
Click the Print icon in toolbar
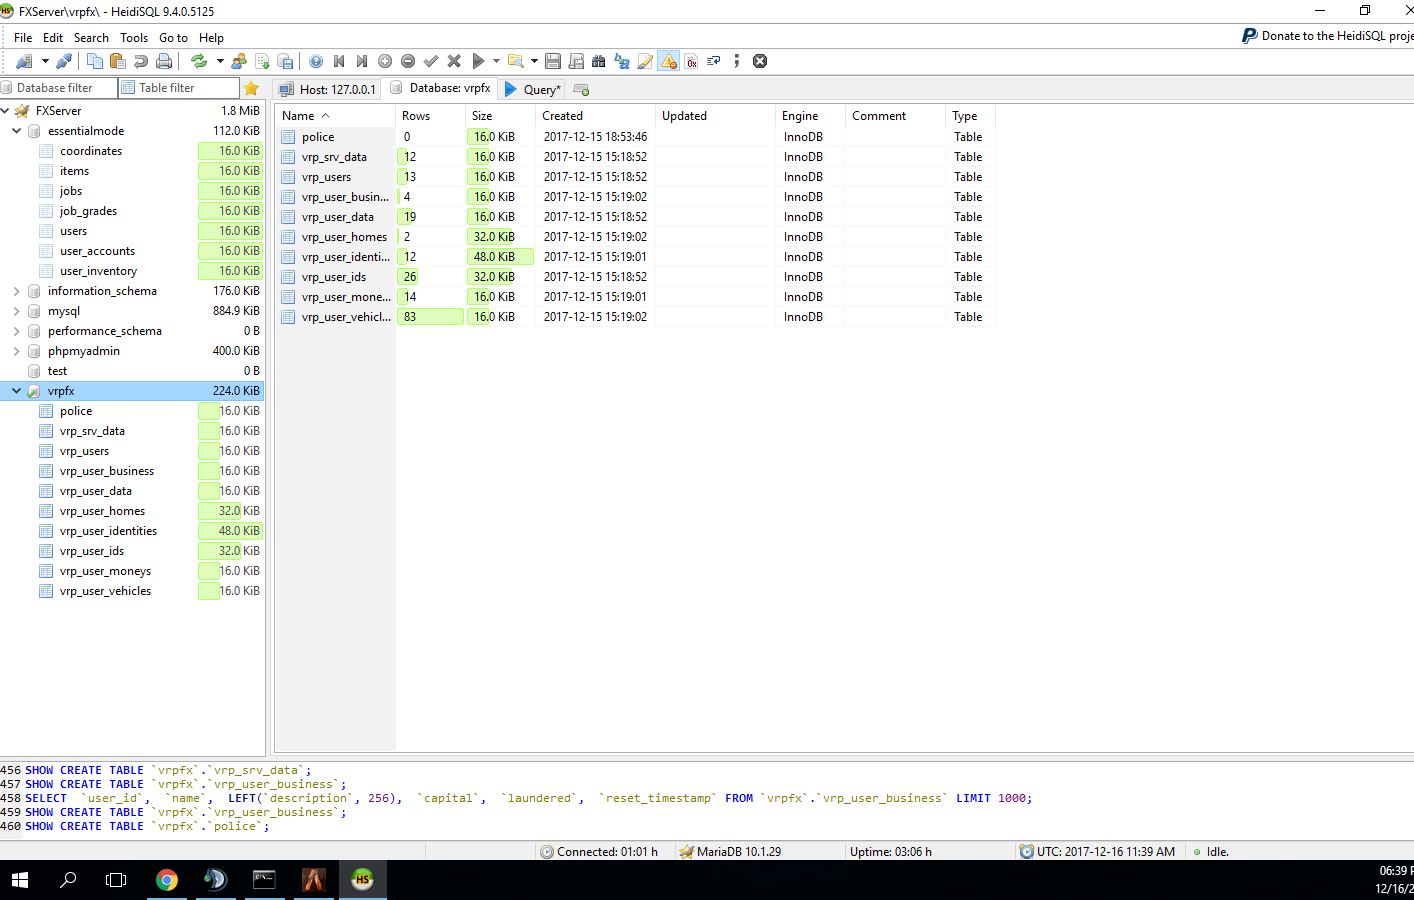pyautogui.click(x=164, y=61)
